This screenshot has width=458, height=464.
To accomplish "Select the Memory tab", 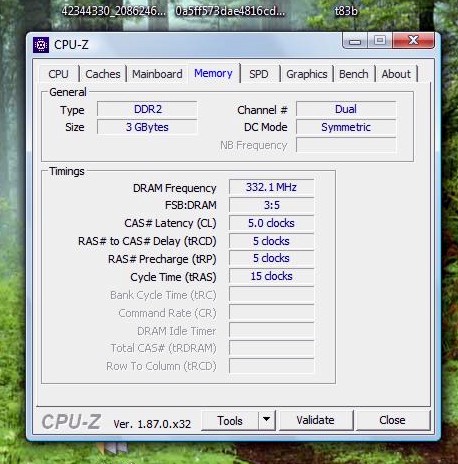I will click(x=213, y=73).
